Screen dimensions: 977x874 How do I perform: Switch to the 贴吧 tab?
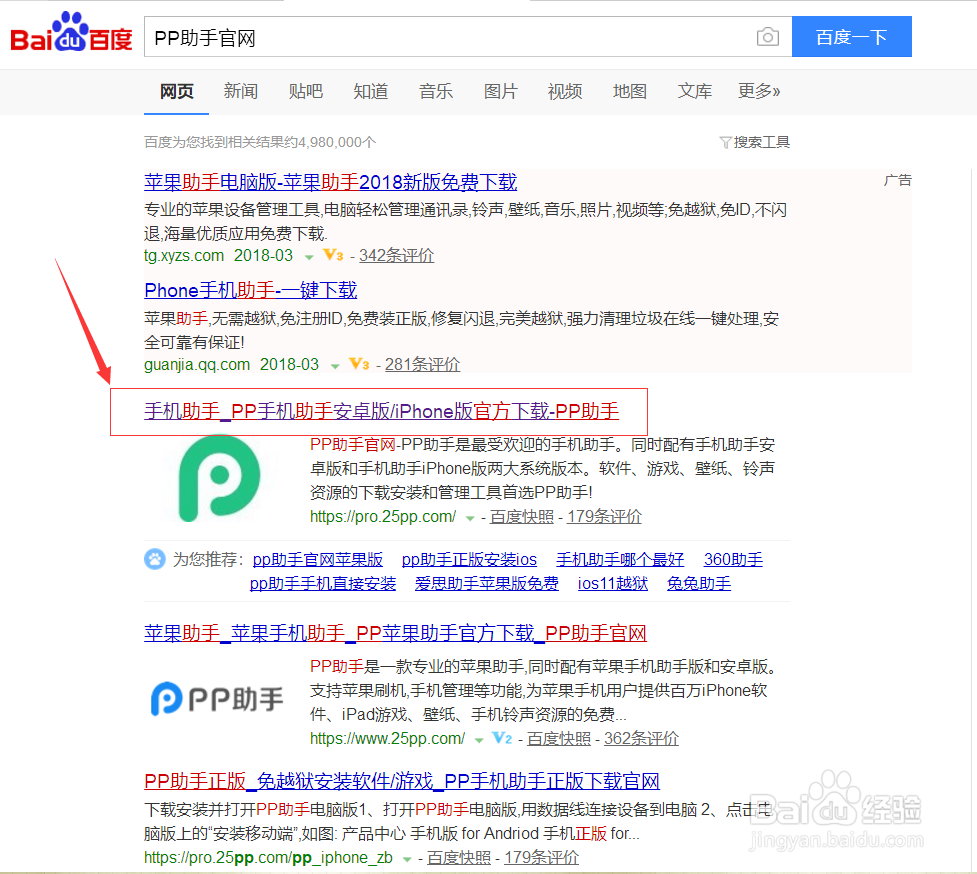(305, 92)
